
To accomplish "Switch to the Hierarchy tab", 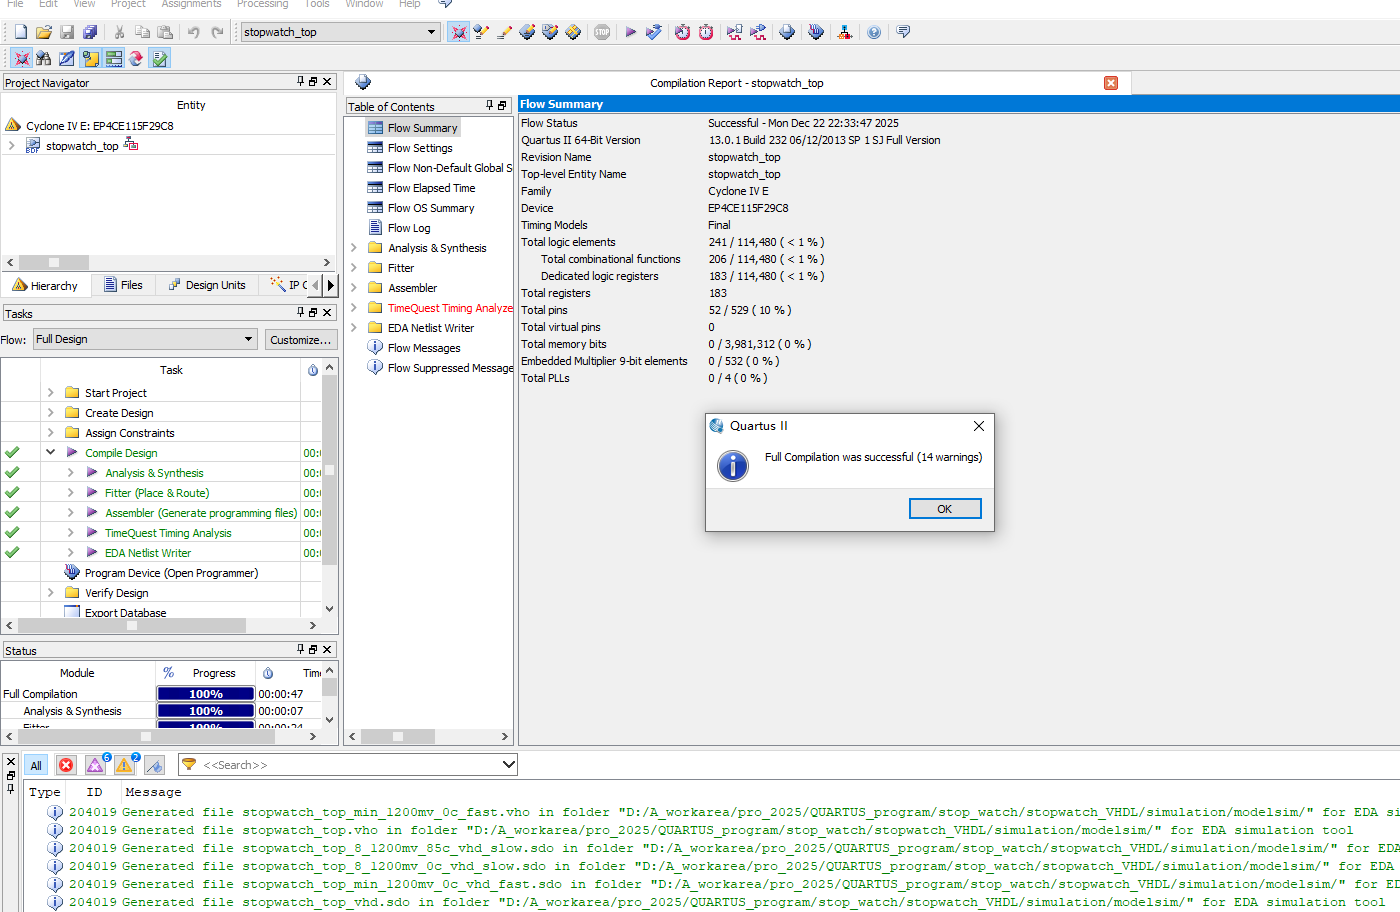I will point(45,285).
